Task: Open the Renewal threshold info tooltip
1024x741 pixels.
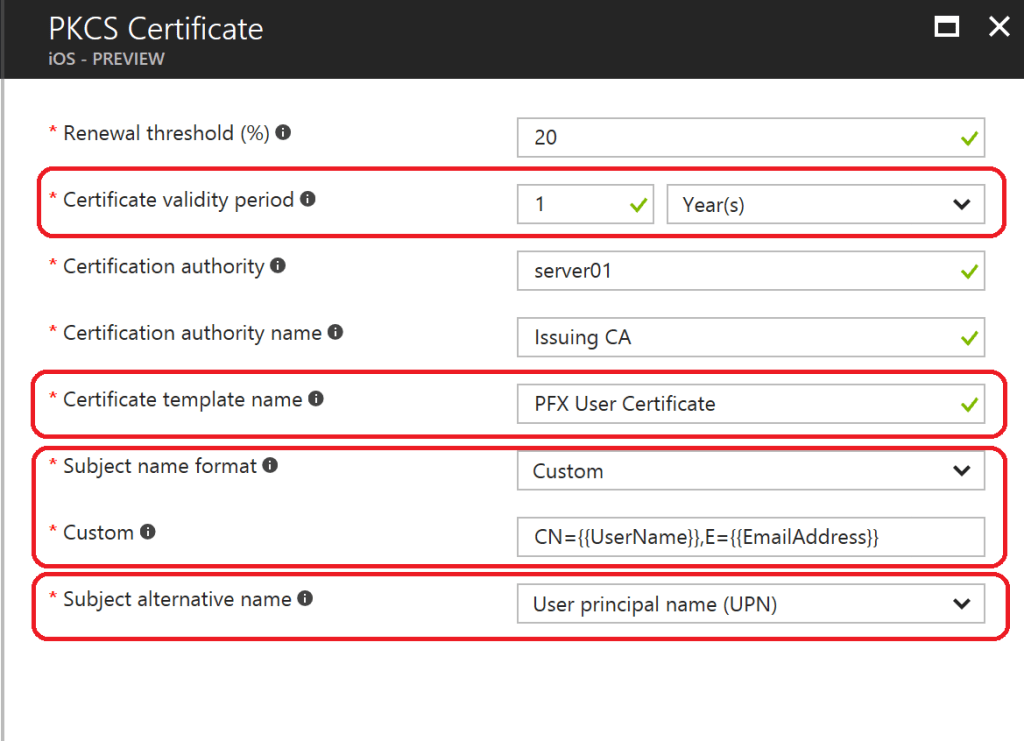Action: [x=282, y=132]
